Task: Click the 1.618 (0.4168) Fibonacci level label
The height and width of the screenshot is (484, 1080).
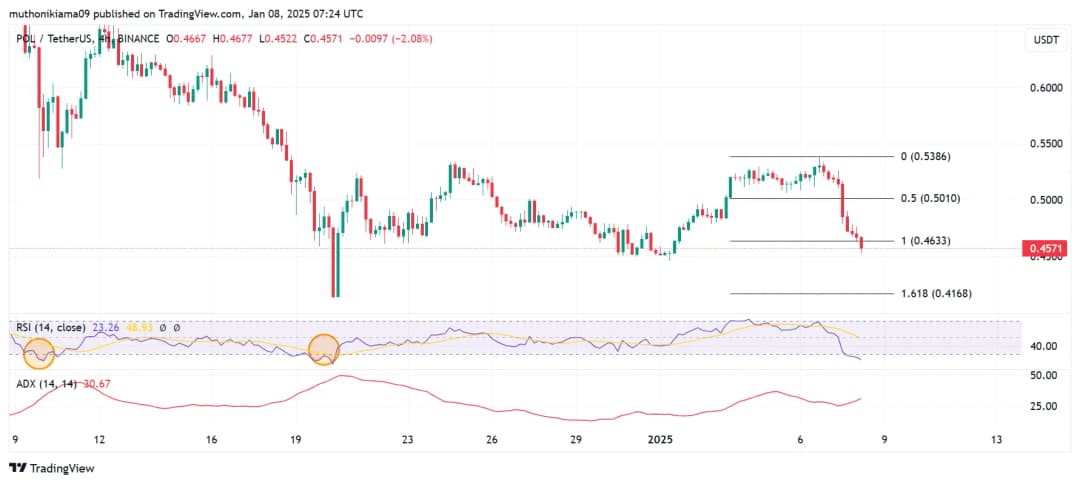Action: 935,294
